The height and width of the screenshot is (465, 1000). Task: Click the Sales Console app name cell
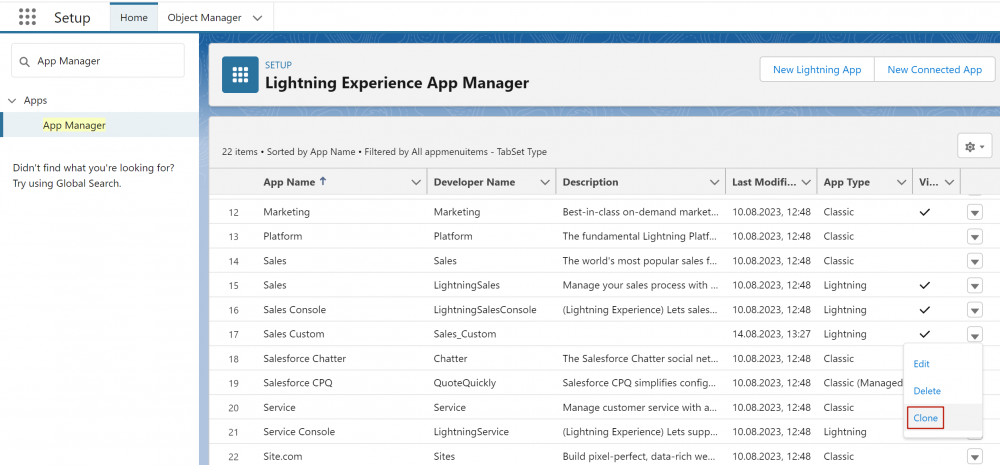pos(294,309)
